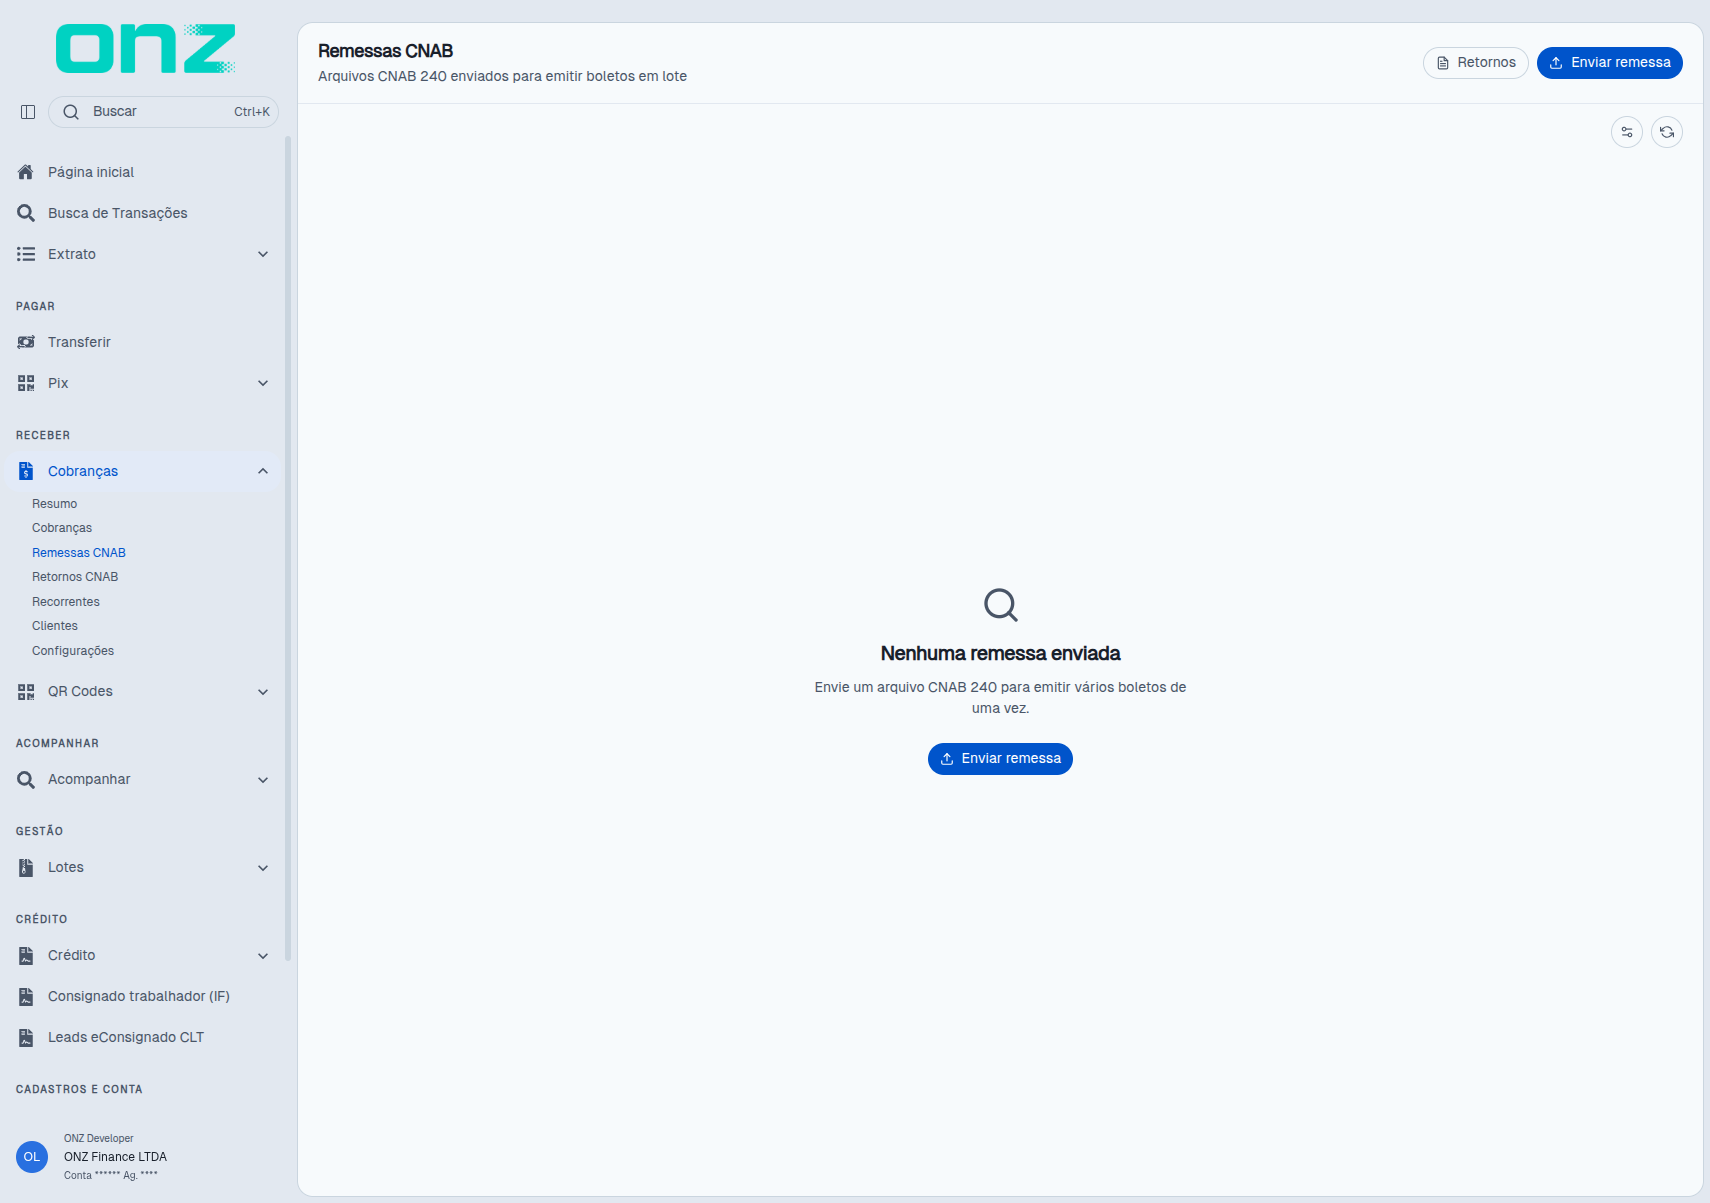Click the Crédito contract icon

[x=26, y=955]
